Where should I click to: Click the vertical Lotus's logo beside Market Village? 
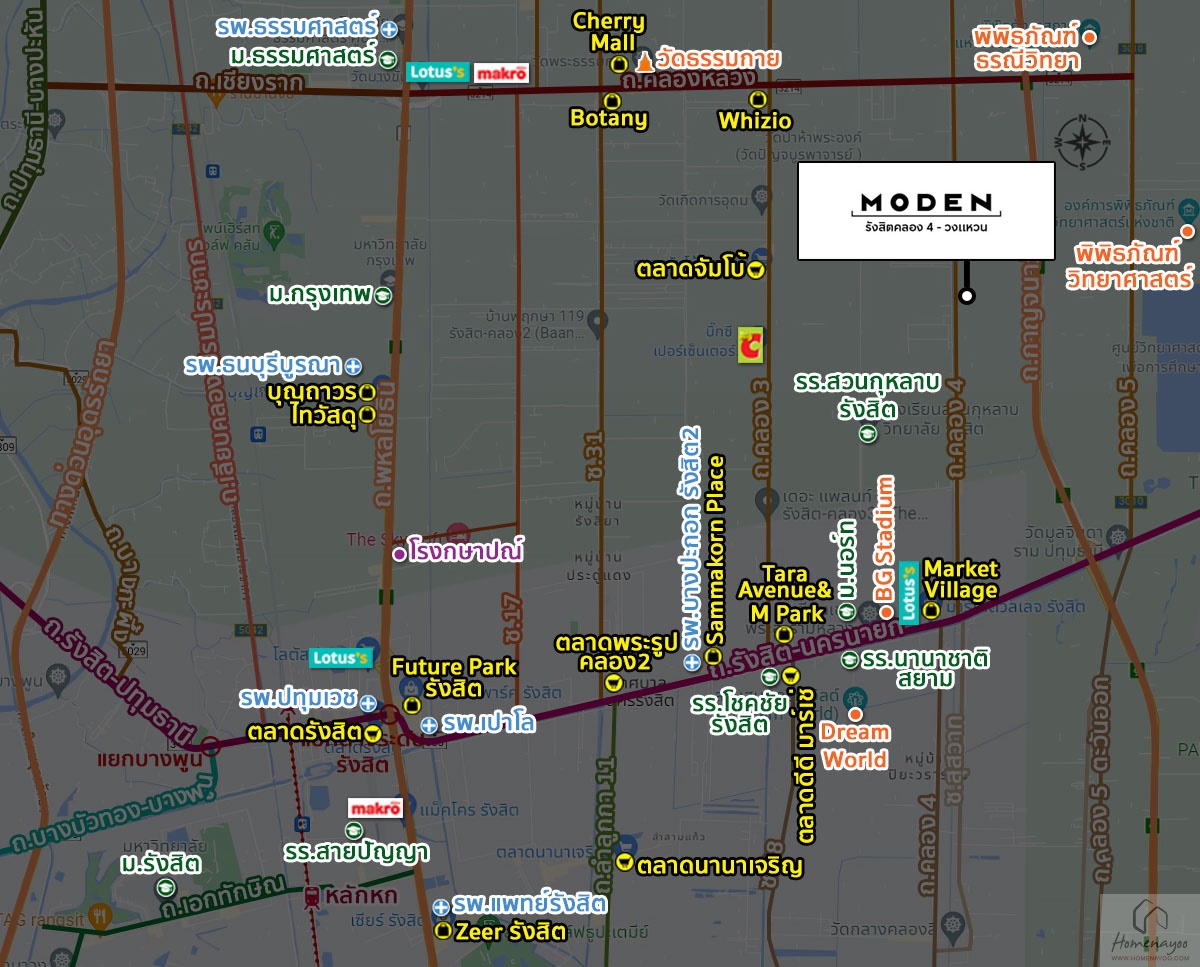(910, 594)
